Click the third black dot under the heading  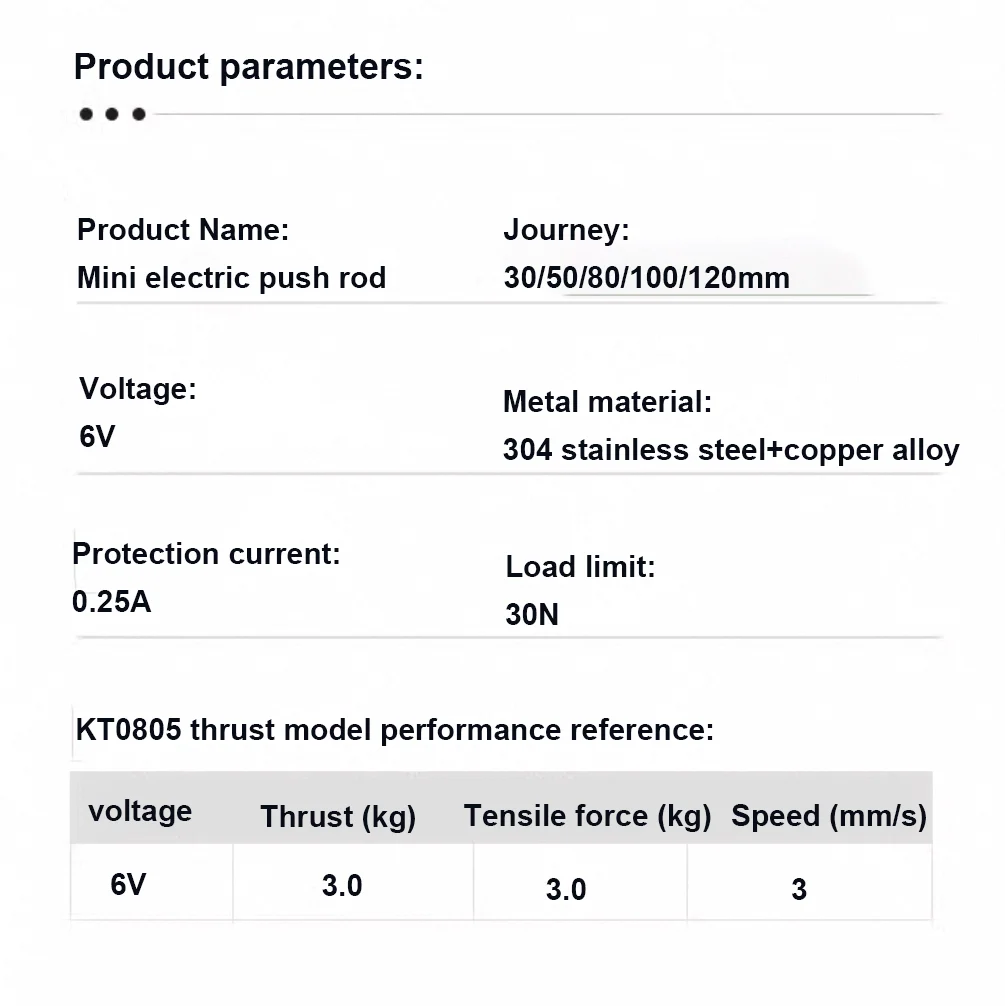[x=139, y=114]
